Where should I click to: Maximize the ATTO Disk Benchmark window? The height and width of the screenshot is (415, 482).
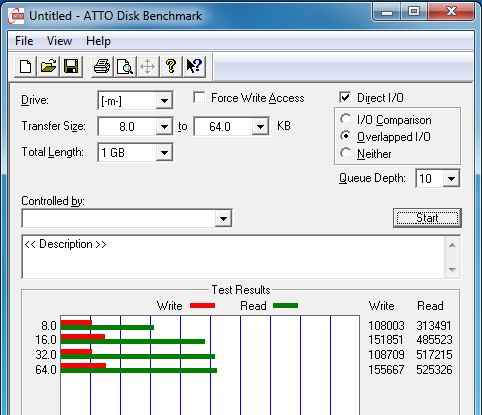pyautogui.click(x=414, y=12)
